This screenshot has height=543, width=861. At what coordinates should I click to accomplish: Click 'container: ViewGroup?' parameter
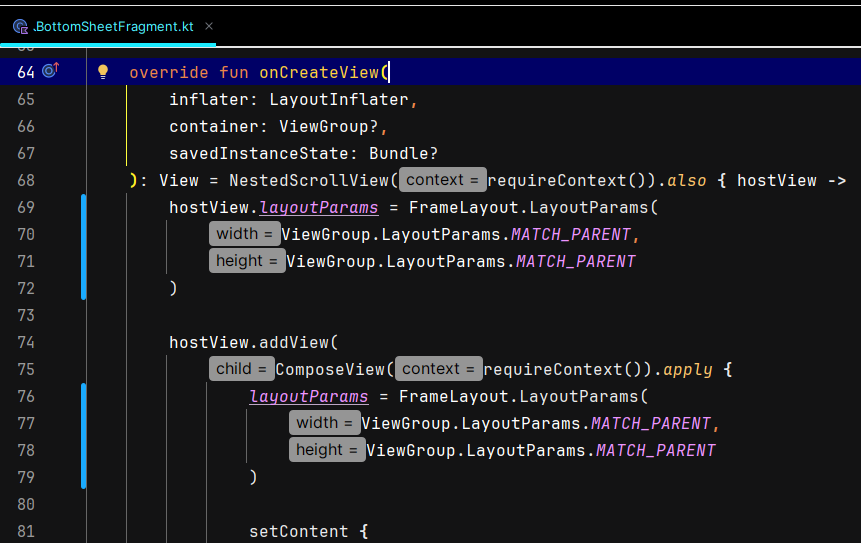point(274,126)
